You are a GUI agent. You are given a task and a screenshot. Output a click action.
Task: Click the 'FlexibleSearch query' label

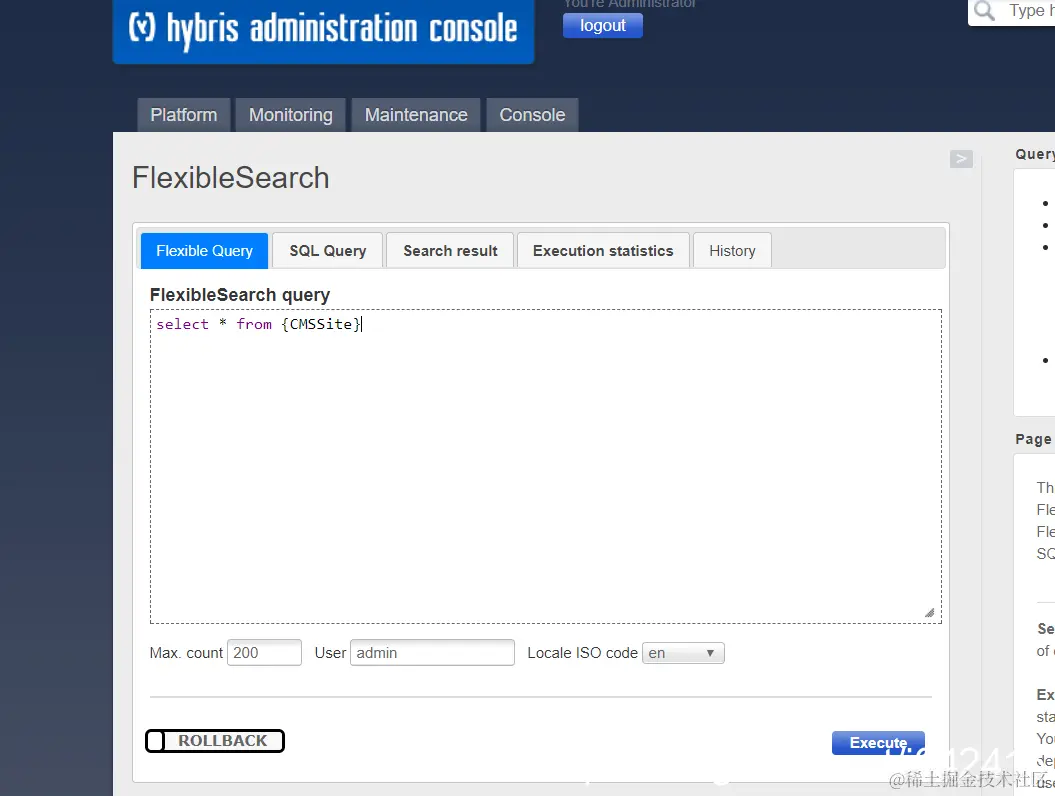240,295
